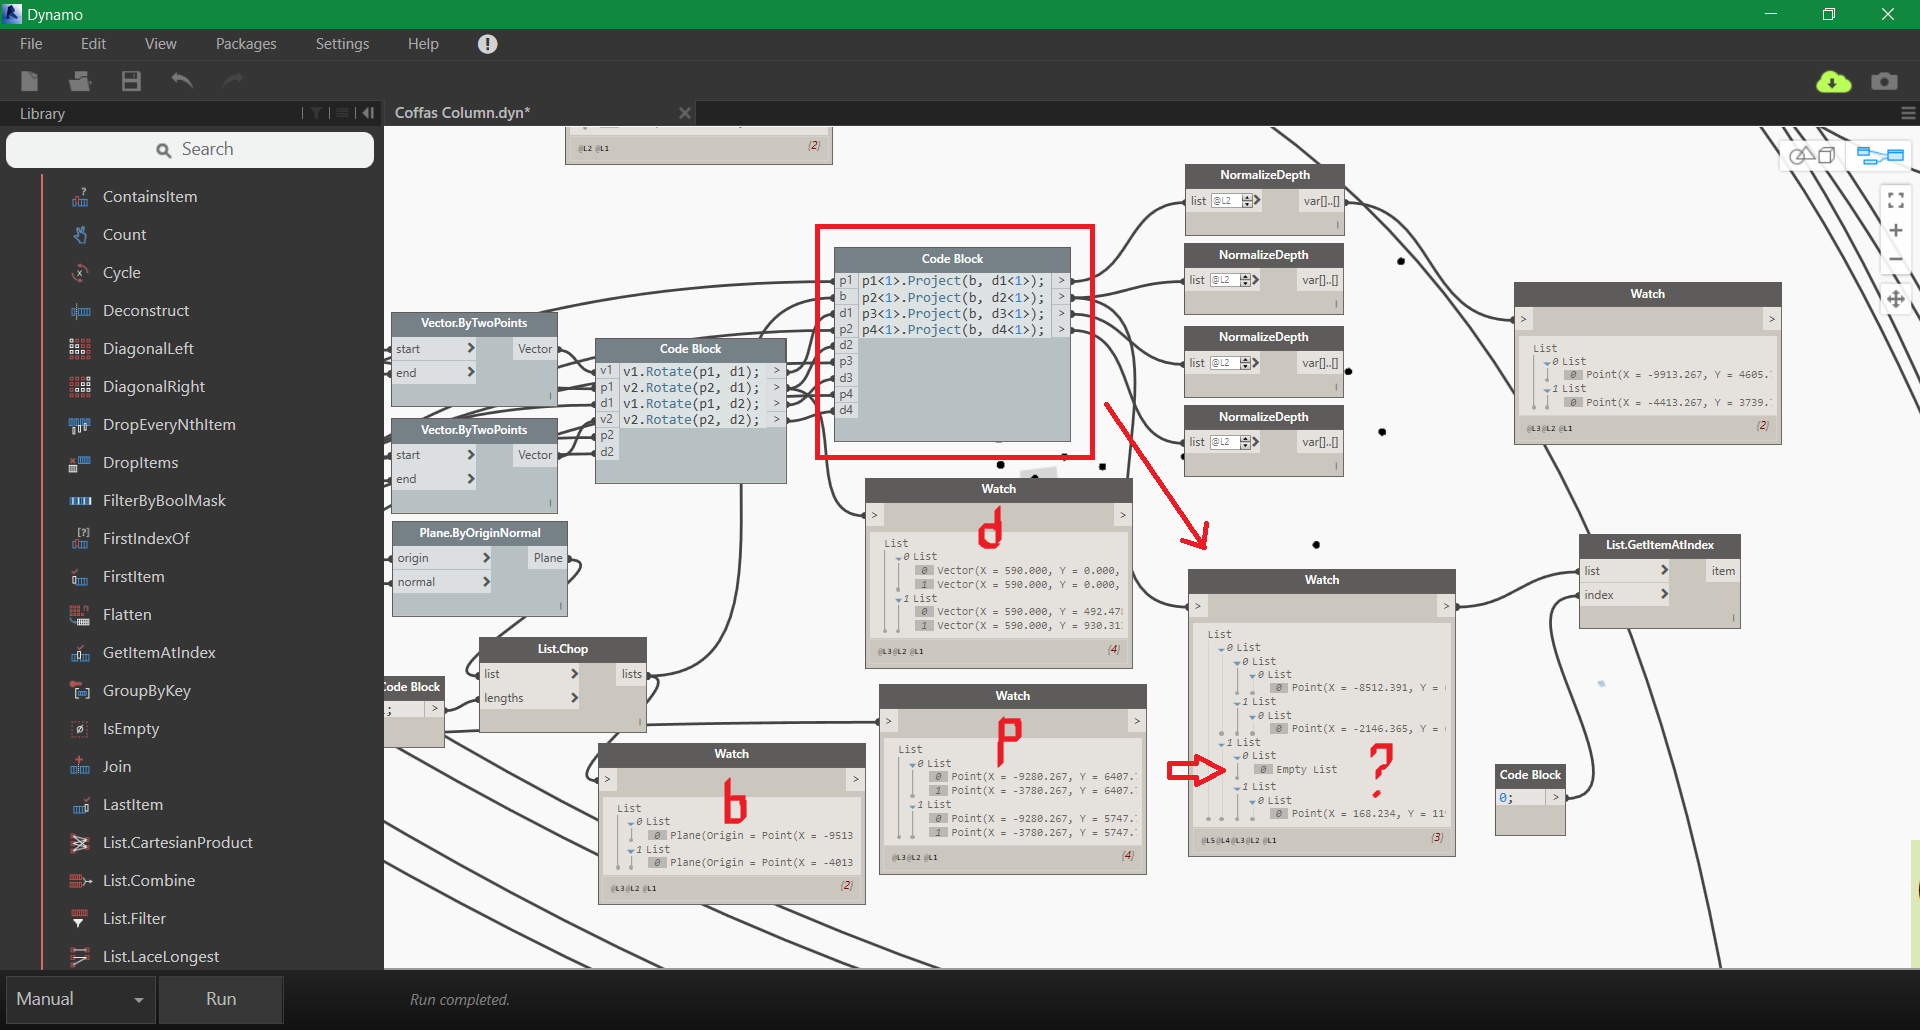Zoom in on the workspace

[x=1895, y=231]
